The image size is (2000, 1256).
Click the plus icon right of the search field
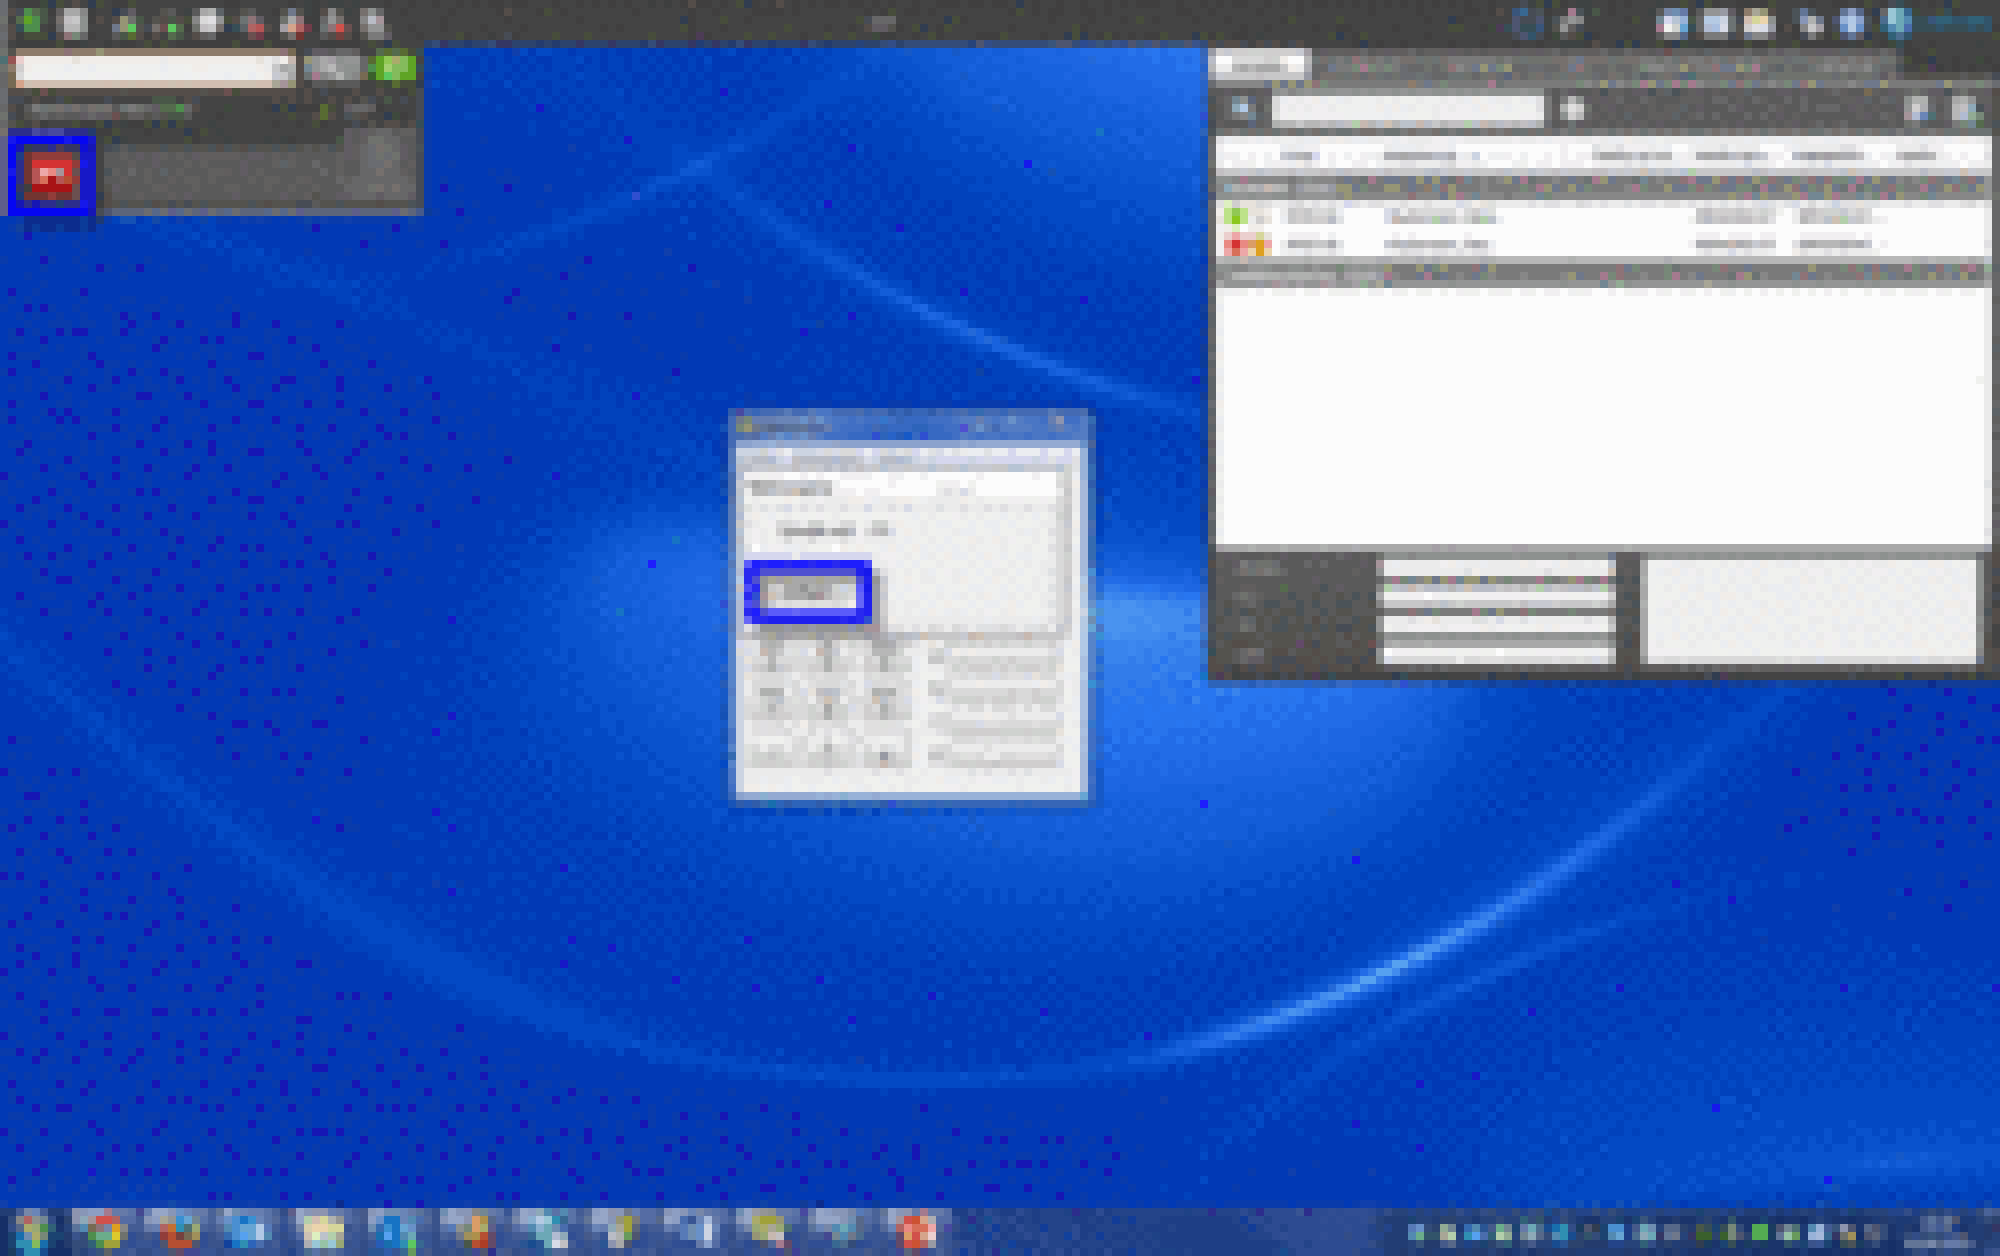pyautogui.click(x=1572, y=109)
